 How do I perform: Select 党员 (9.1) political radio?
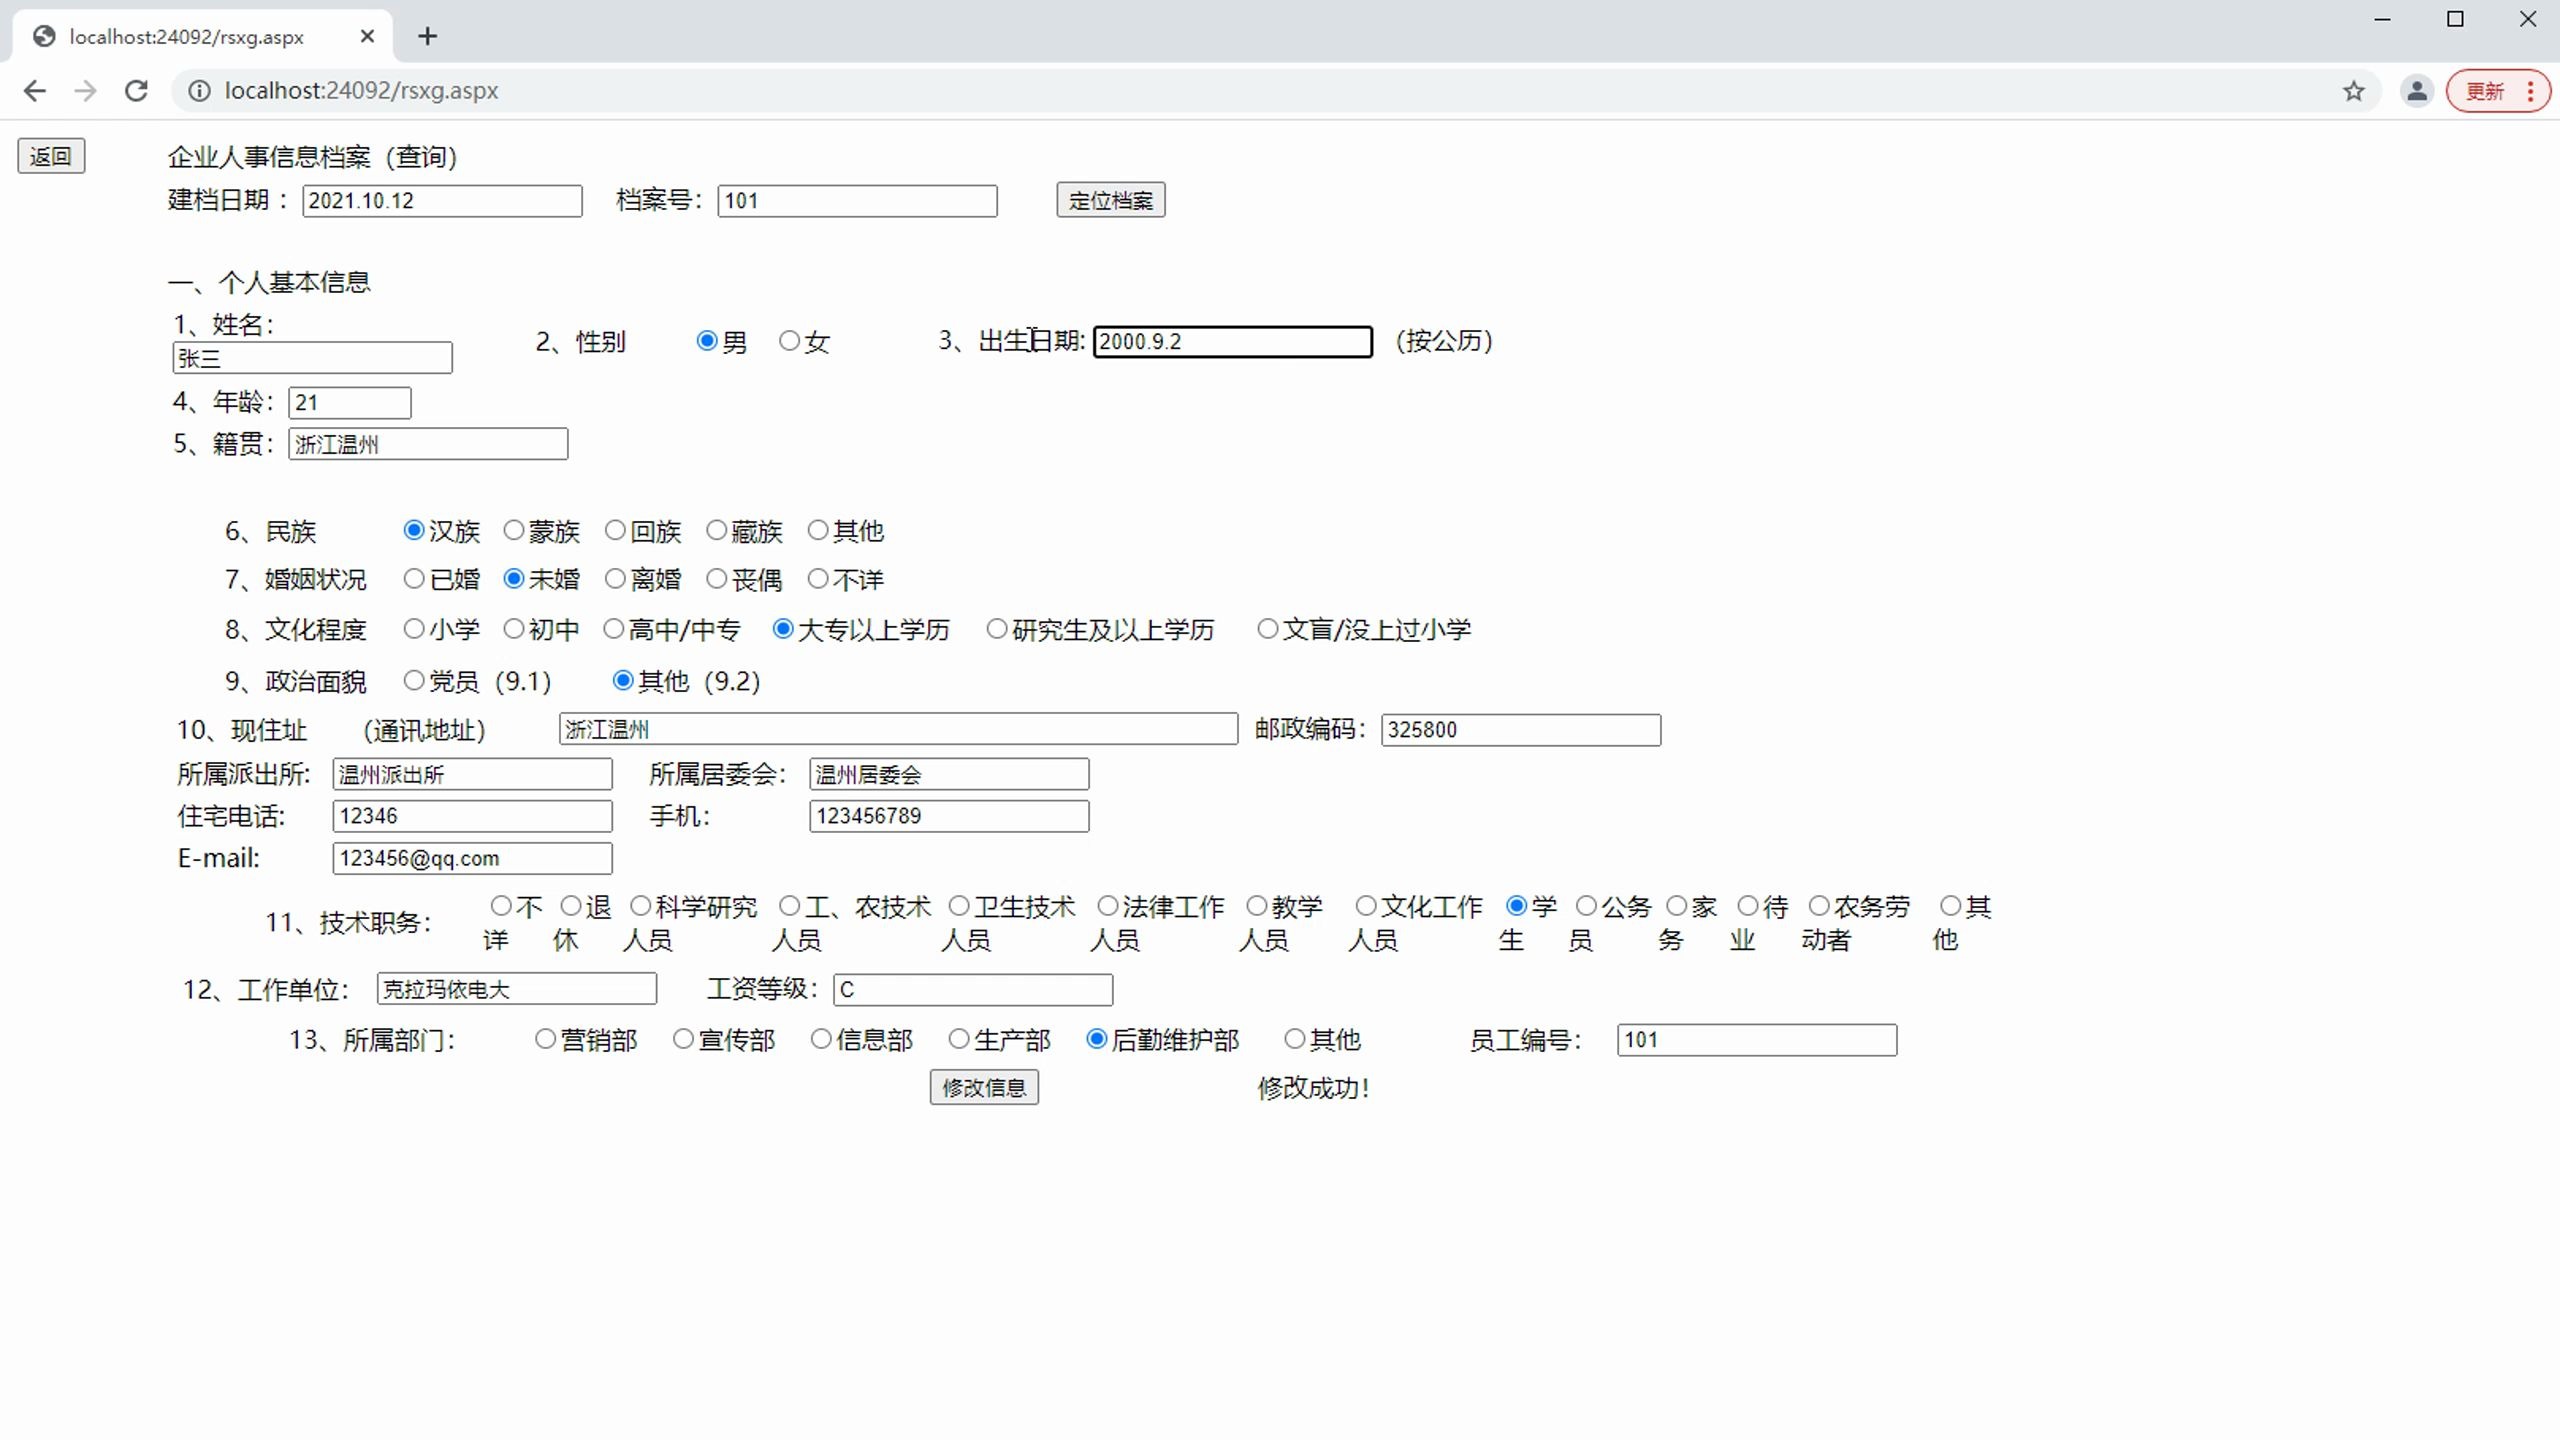point(413,680)
